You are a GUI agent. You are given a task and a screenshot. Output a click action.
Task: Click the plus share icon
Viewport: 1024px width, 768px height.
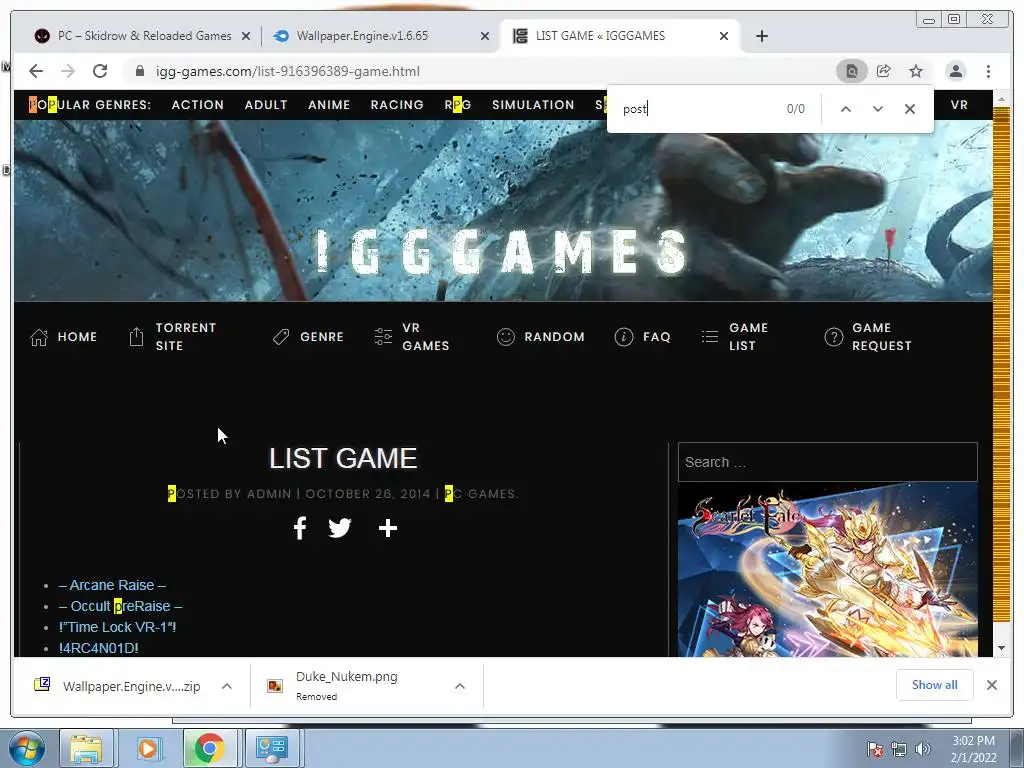coord(388,528)
